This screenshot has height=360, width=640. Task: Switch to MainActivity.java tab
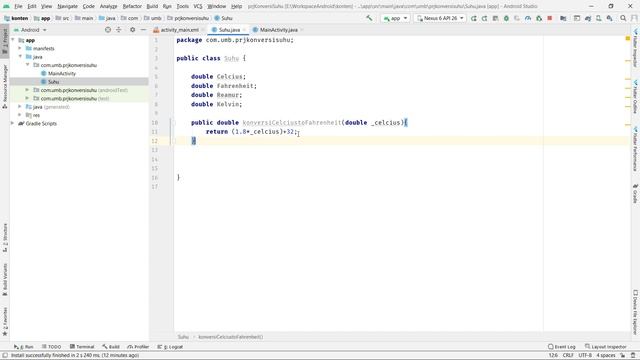pos(279,30)
